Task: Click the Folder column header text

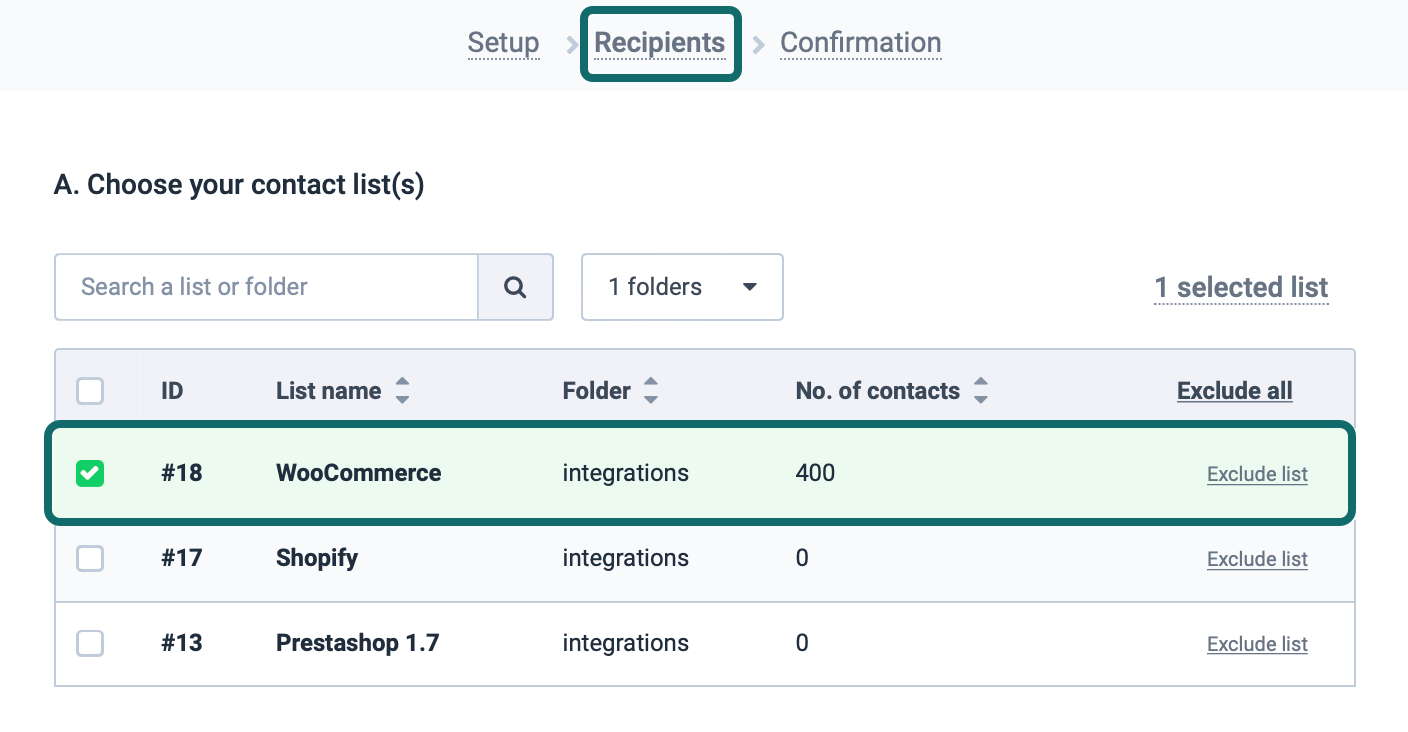Action: (597, 391)
